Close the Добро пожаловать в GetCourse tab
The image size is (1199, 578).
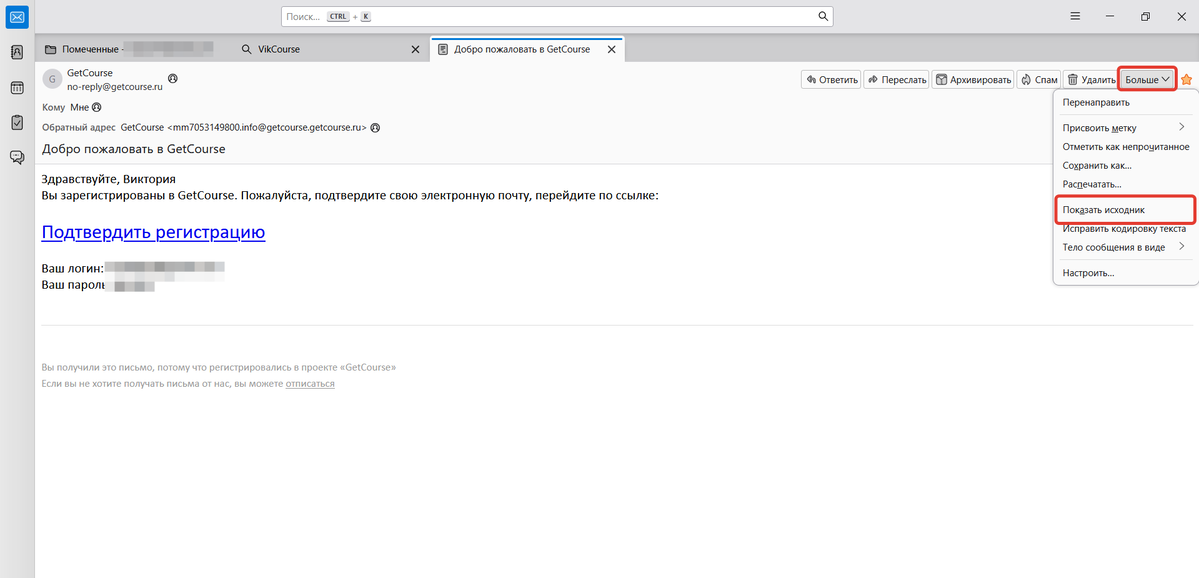pyautogui.click(x=611, y=50)
